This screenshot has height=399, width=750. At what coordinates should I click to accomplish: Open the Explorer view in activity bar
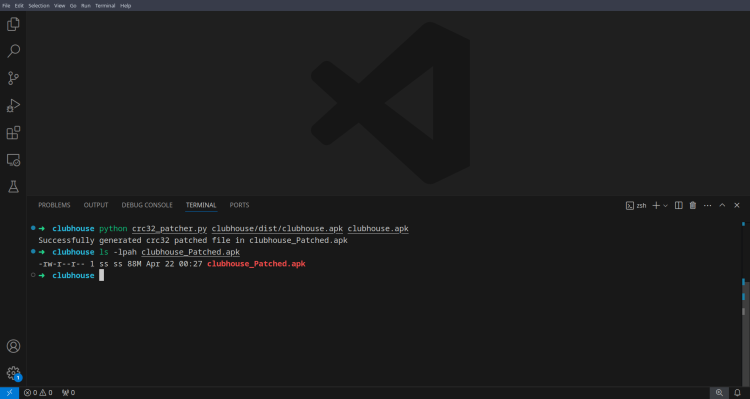point(13,24)
